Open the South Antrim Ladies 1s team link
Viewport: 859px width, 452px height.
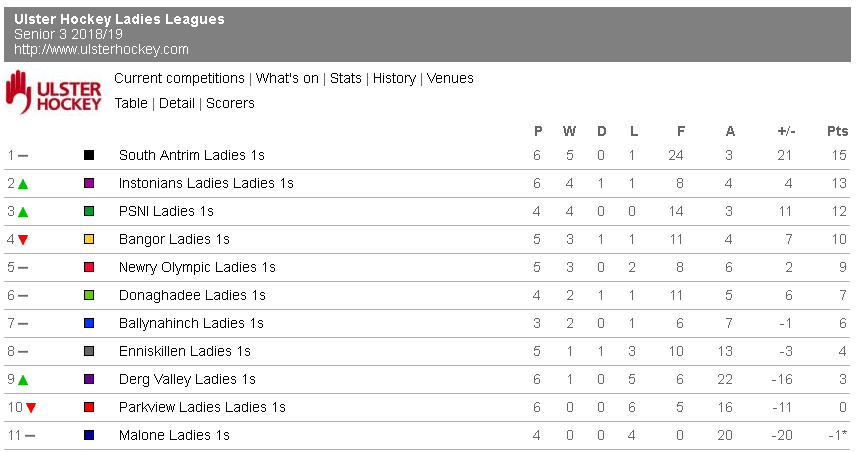(x=192, y=155)
